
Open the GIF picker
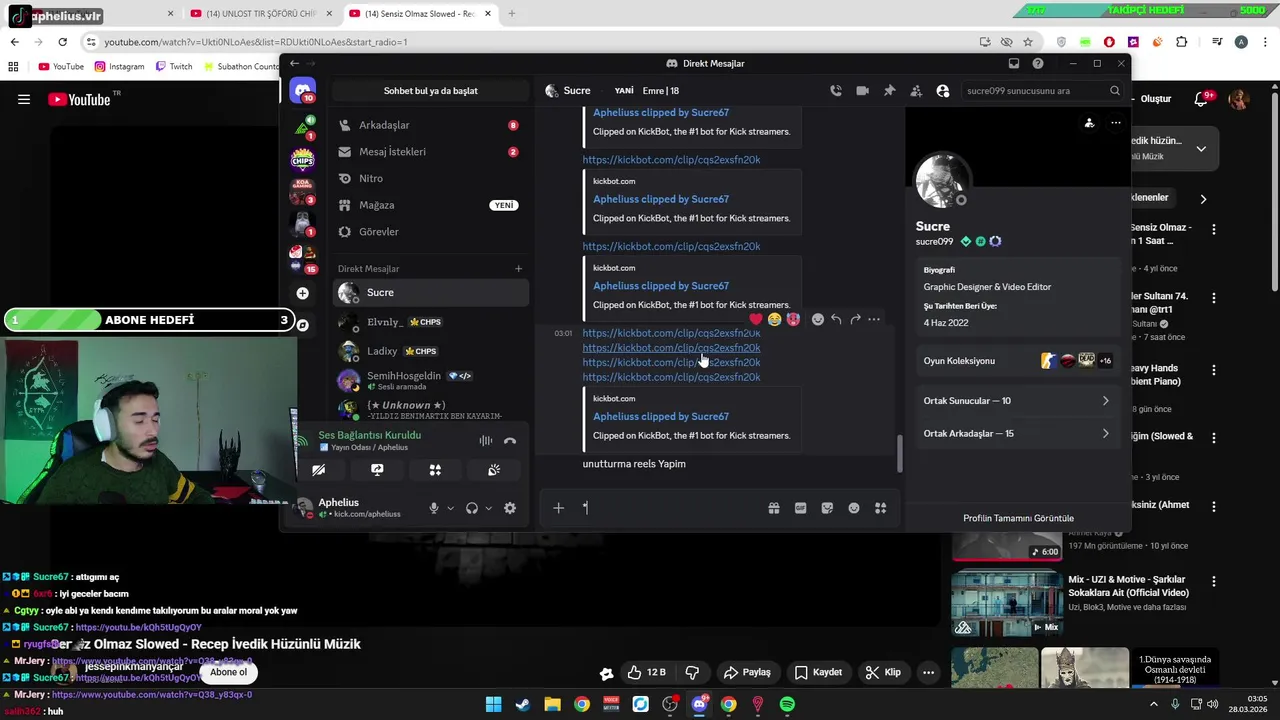(x=800, y=509)
